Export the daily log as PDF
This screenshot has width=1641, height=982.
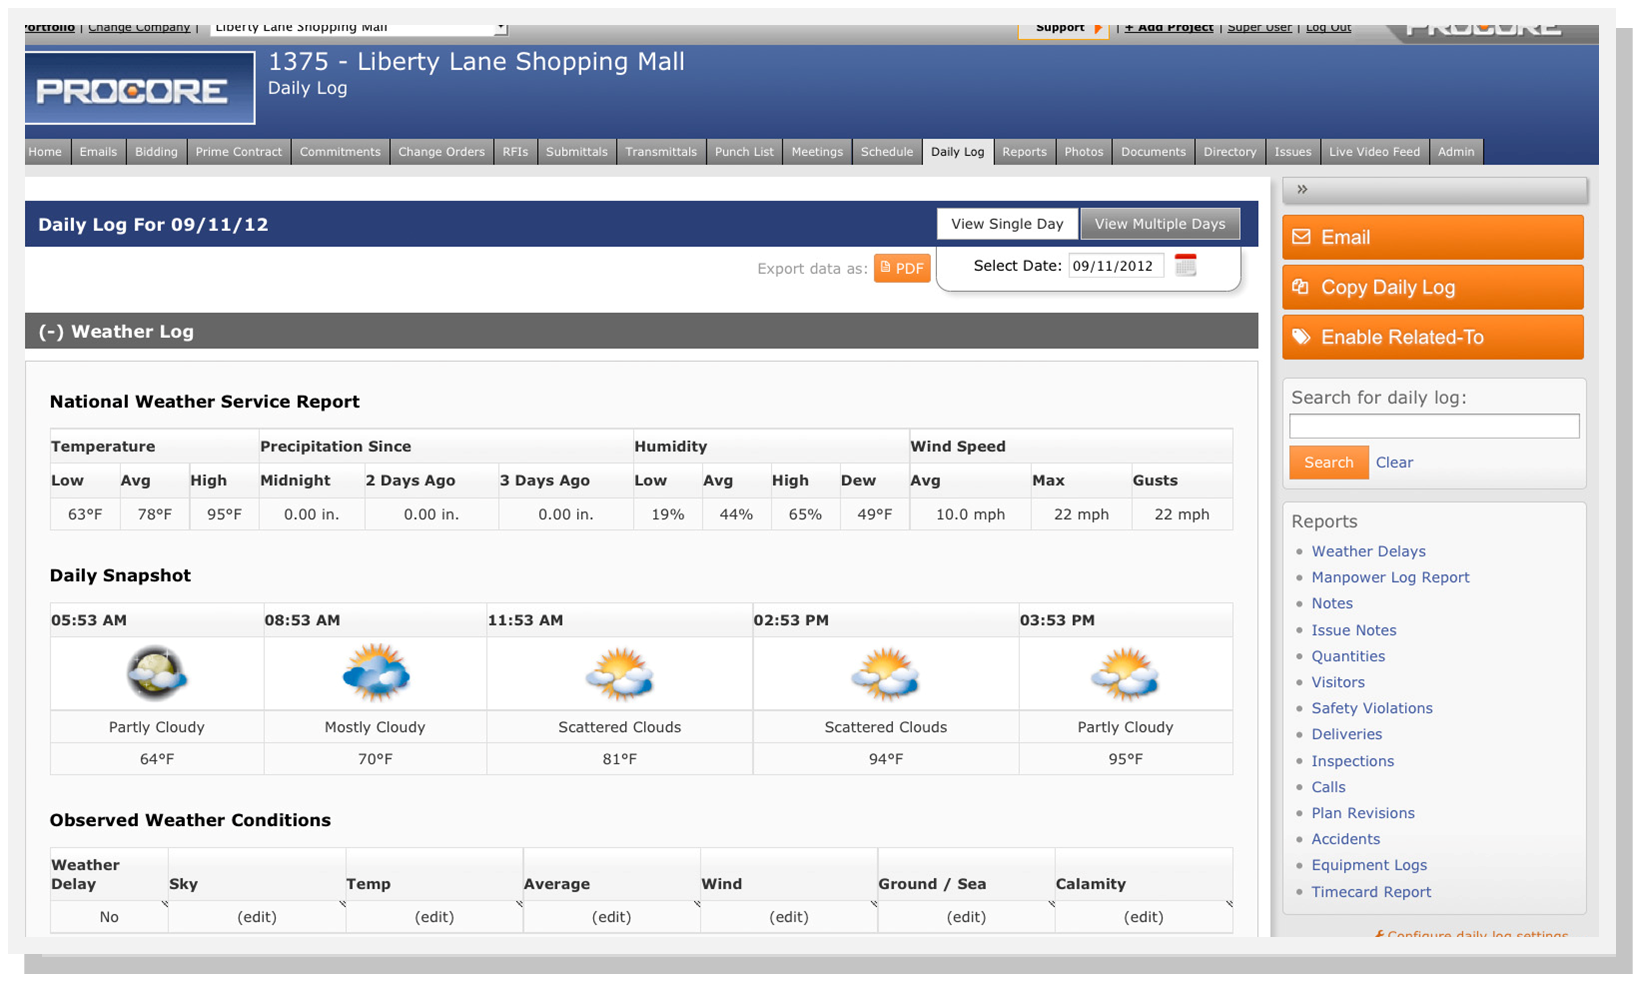tap(902, 268)
